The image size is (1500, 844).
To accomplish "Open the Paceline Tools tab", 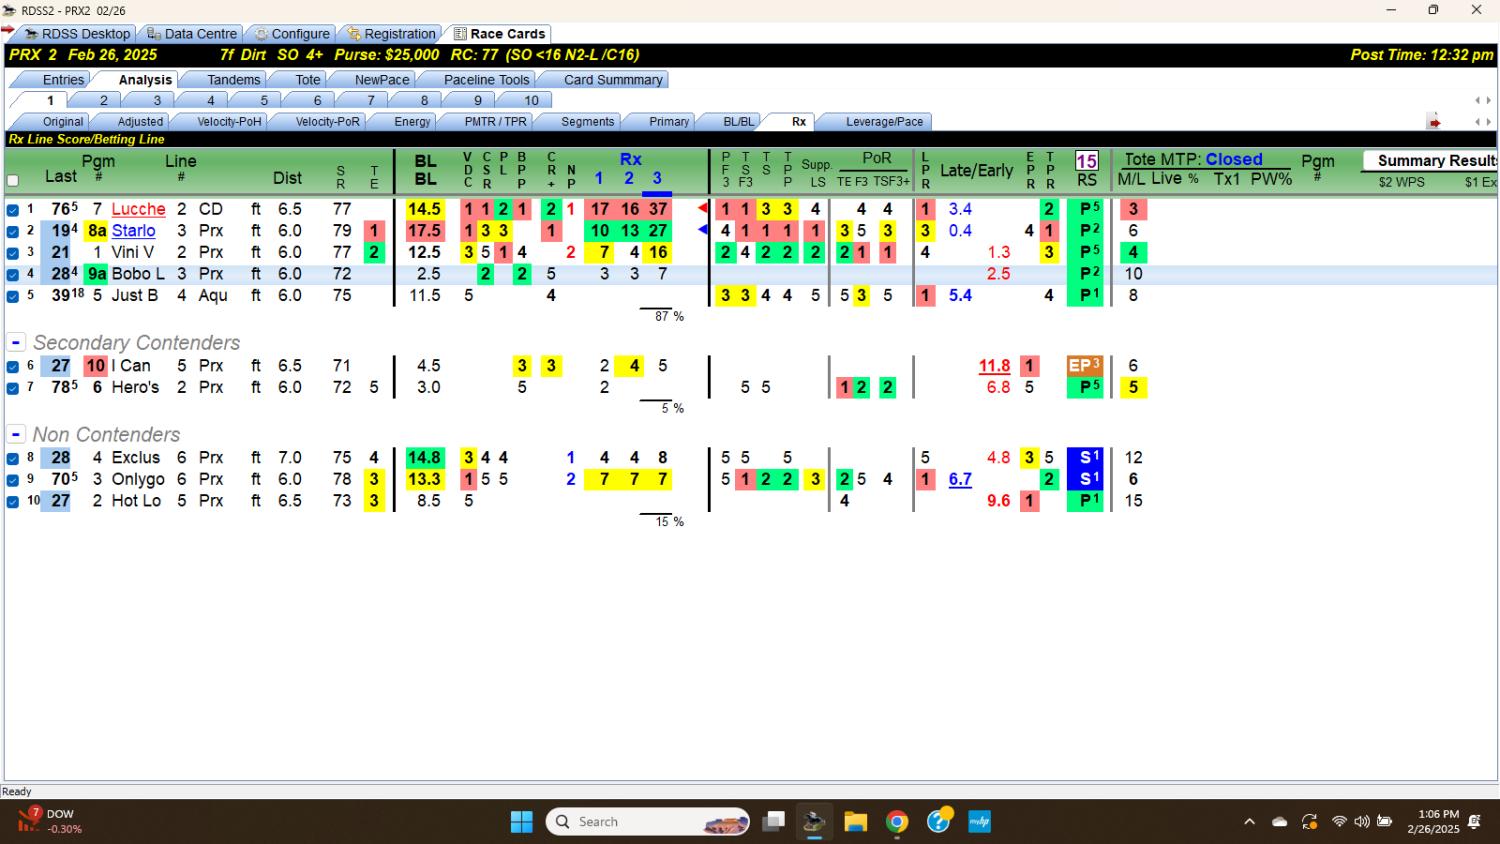I will 486,80.
